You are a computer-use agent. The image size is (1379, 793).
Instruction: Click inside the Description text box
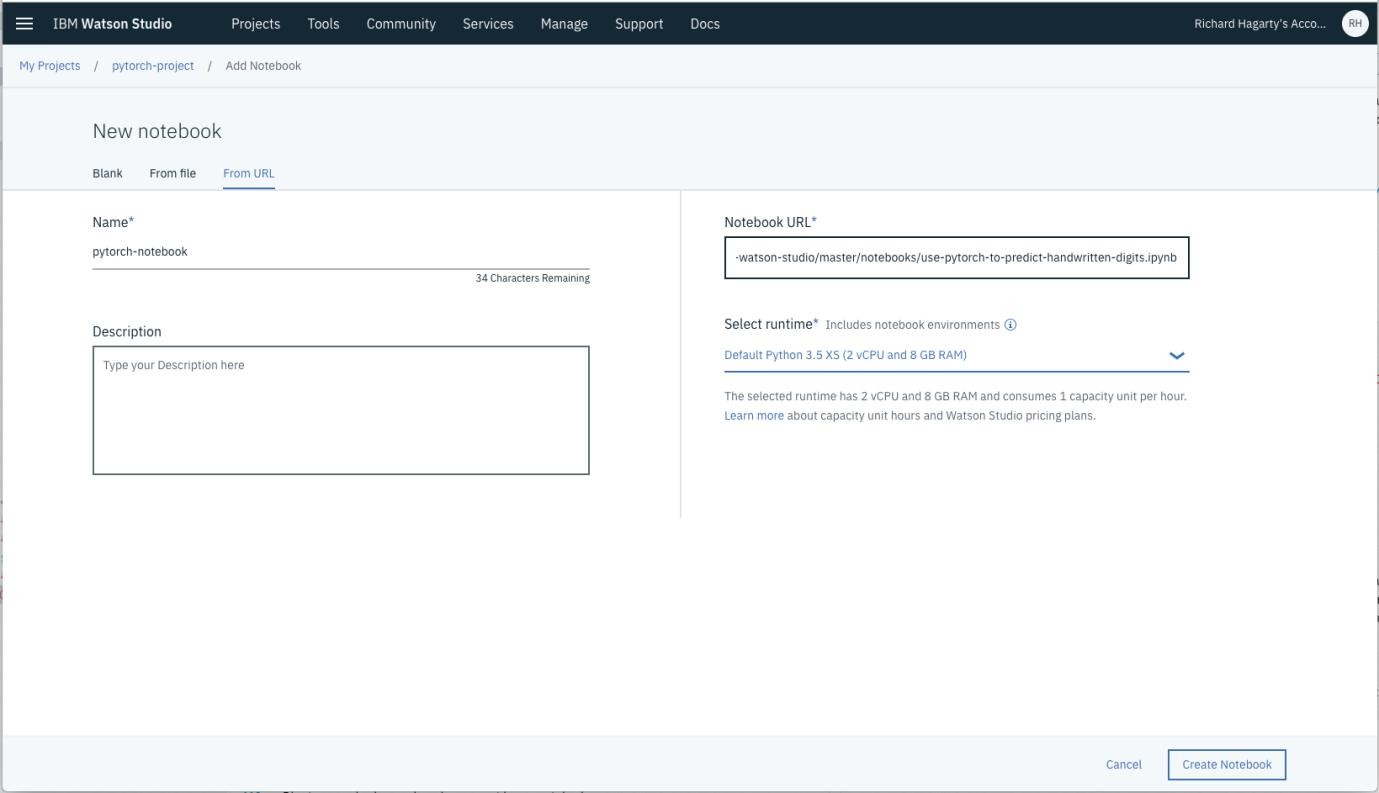click(340, 408)
